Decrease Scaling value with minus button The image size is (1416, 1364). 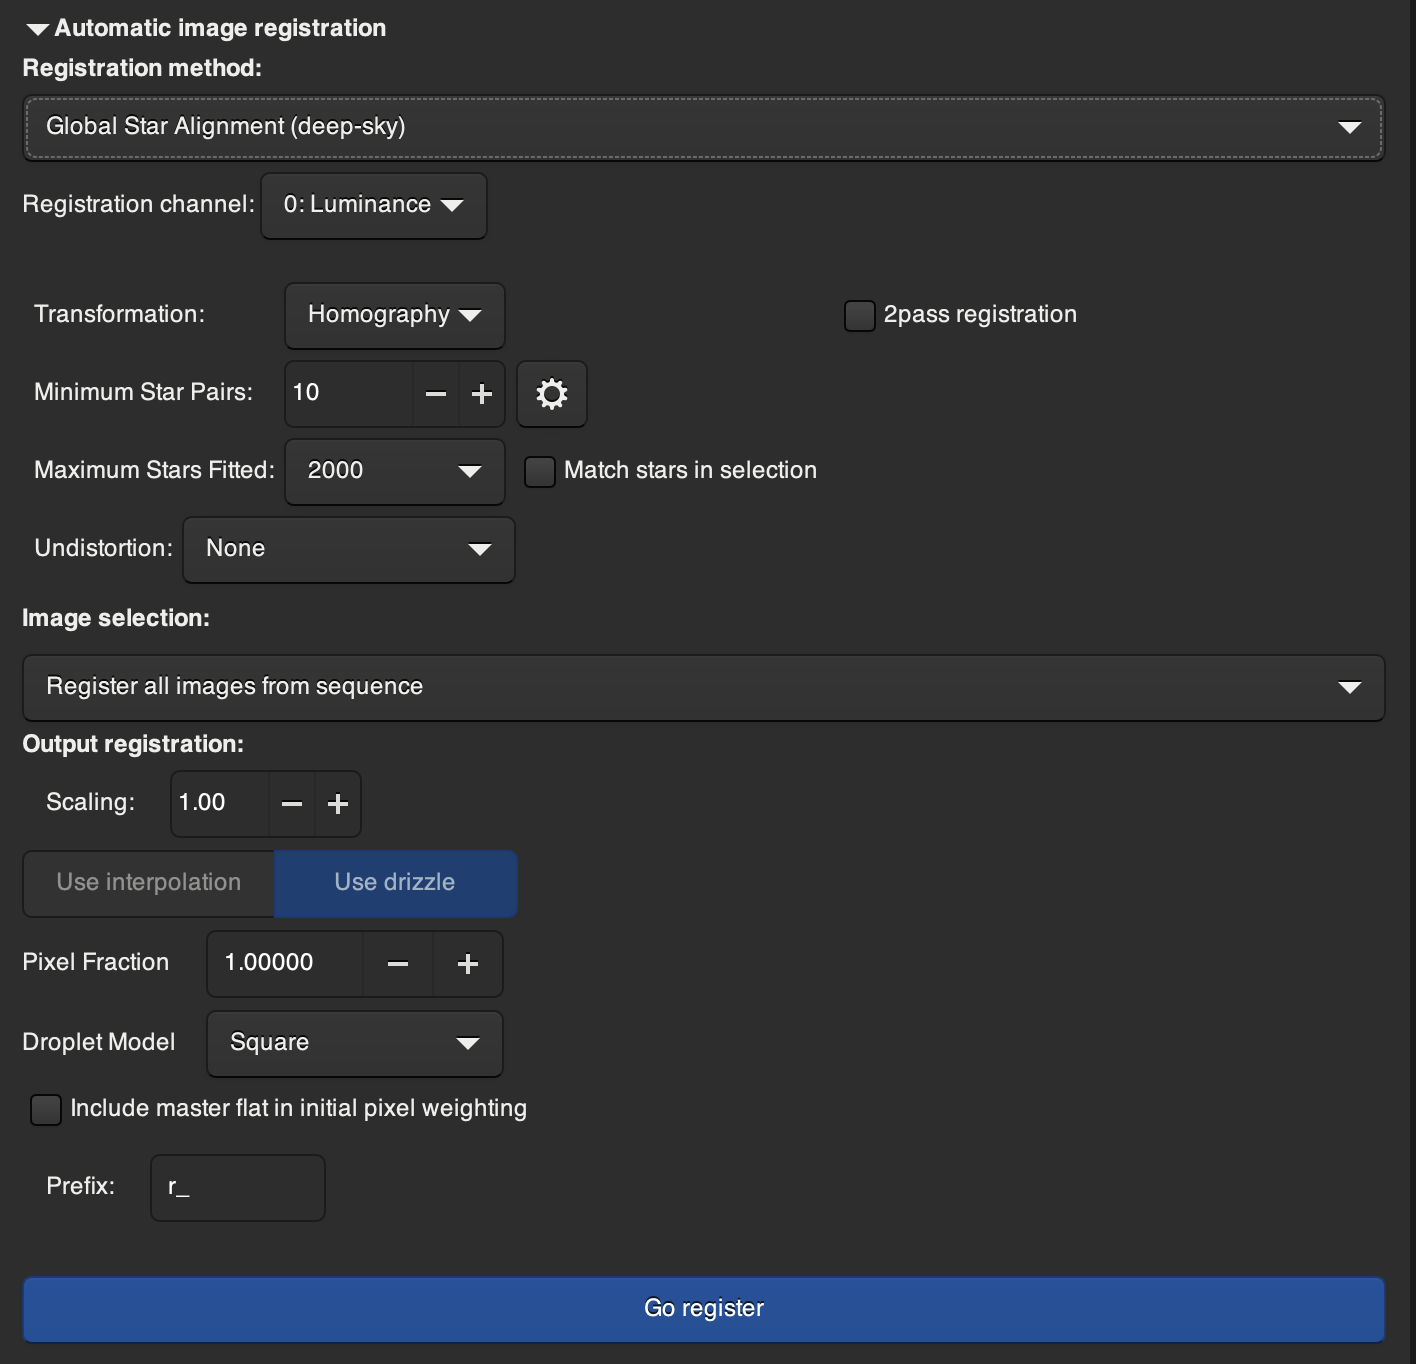point(292,804)
